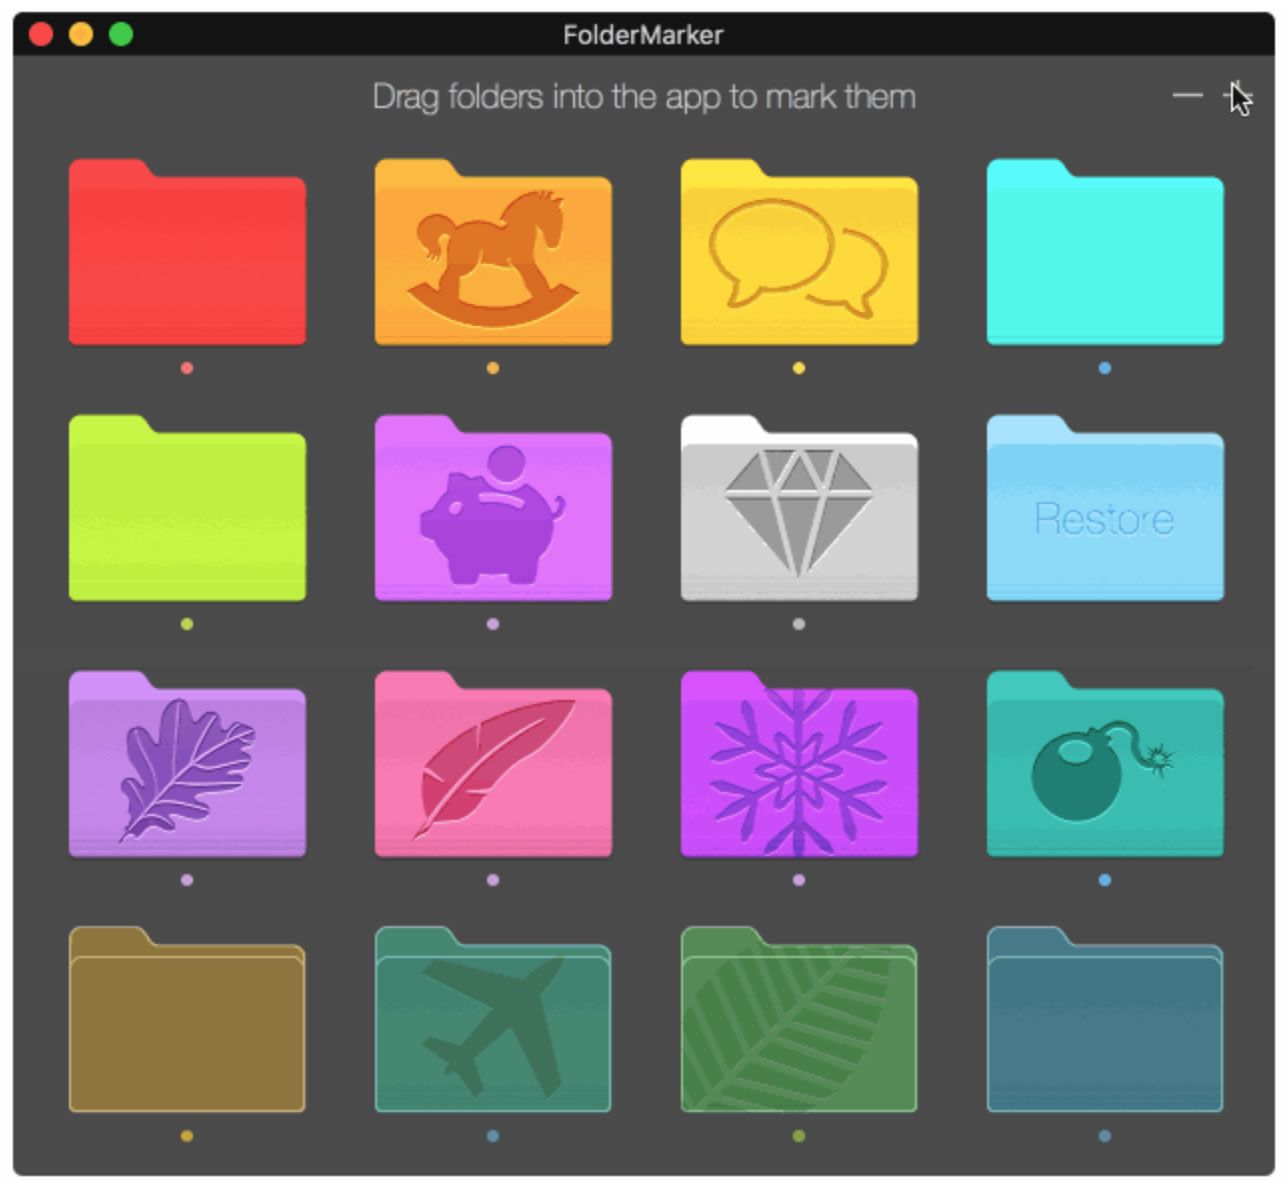Select the oak leaf folder icon
Screen dimensions: 1288x1188
point(186,768)
